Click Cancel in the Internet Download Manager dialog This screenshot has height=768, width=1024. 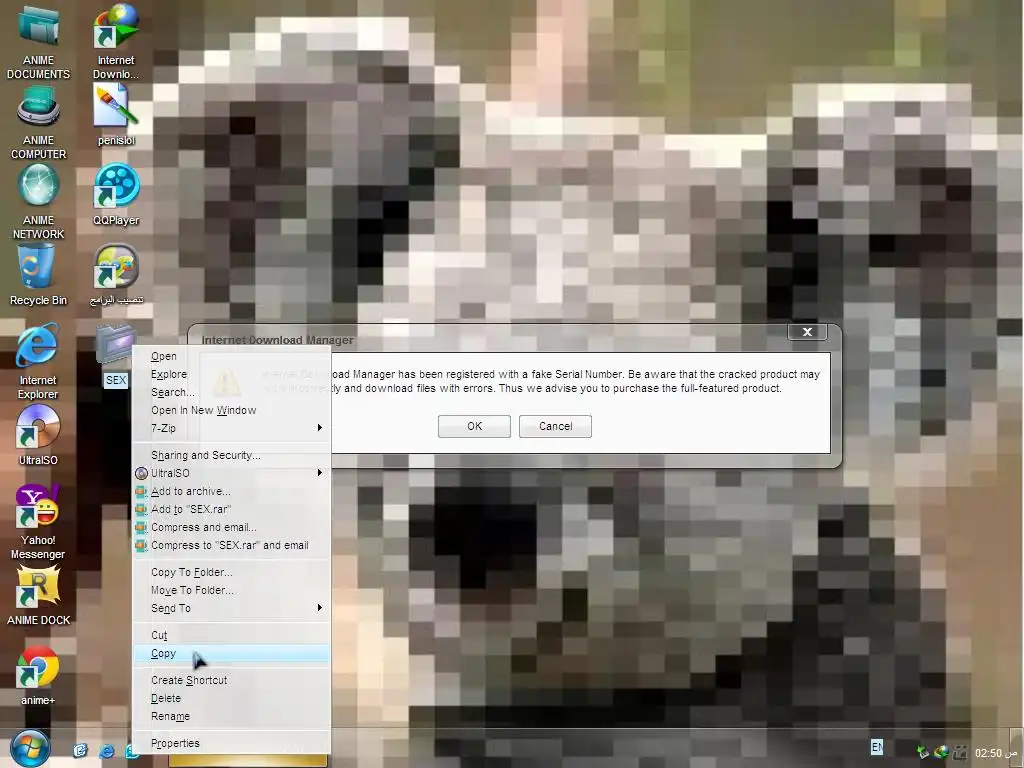(x=555, y=426)
